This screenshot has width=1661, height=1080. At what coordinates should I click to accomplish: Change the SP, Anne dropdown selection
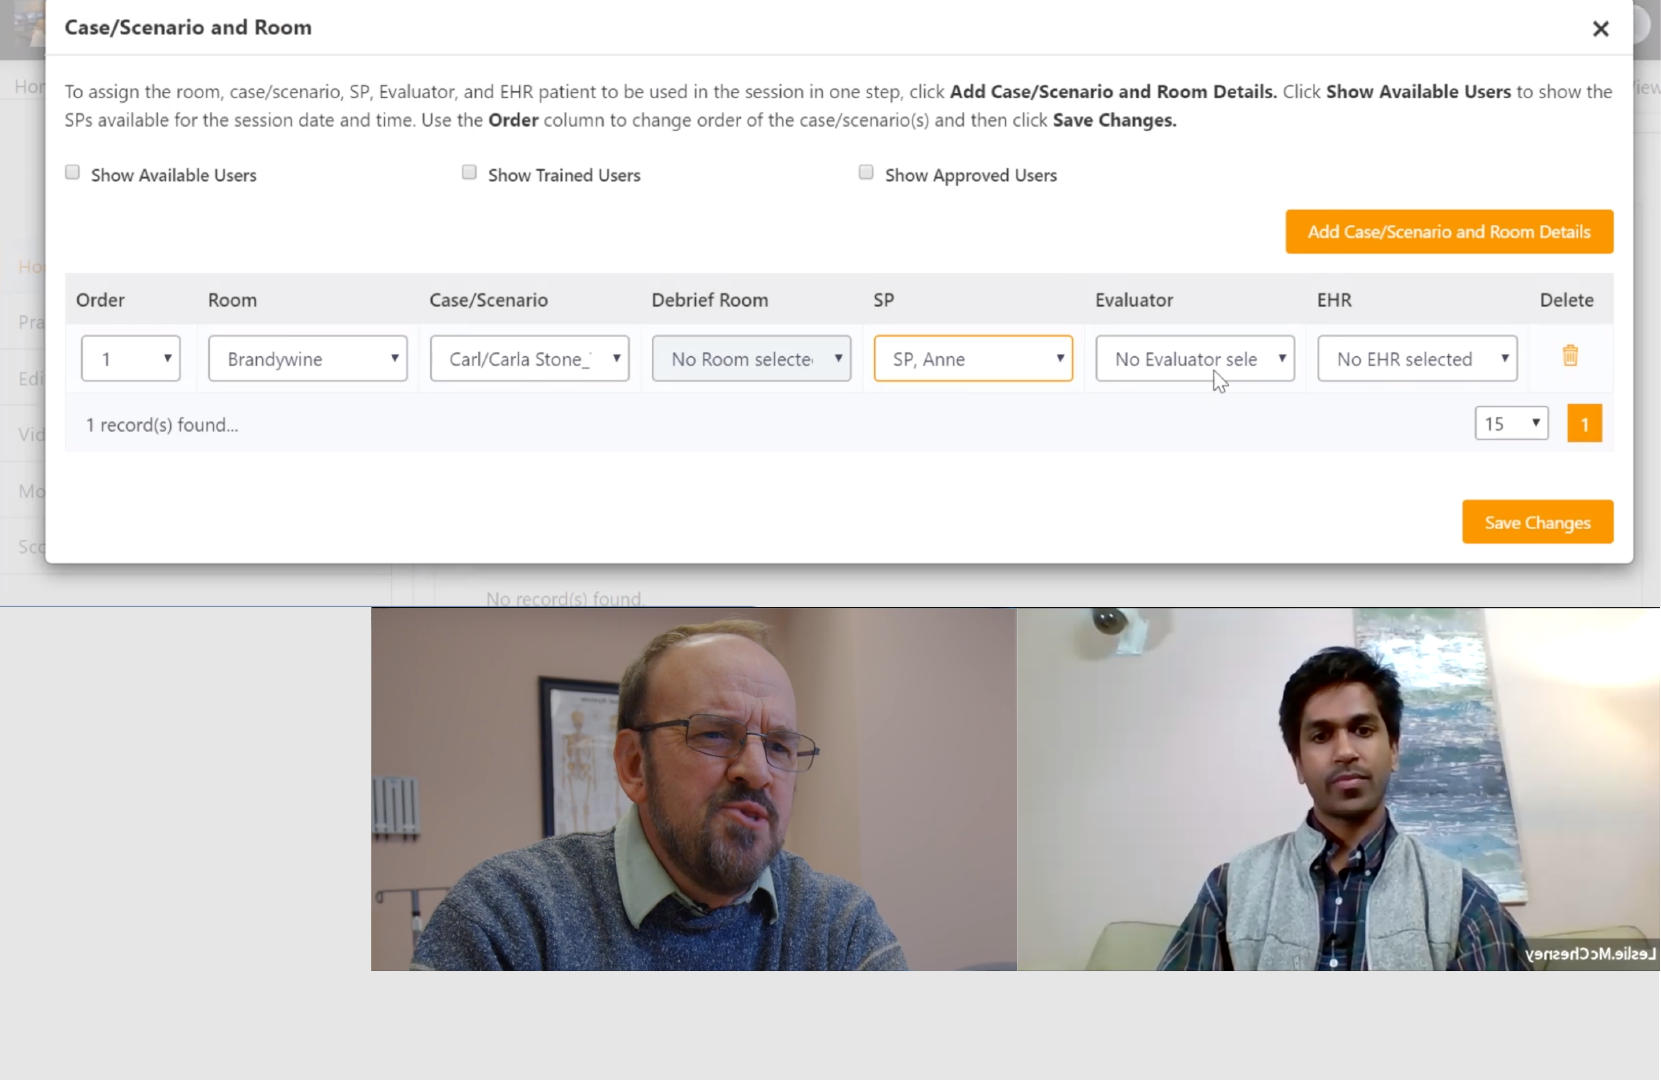coord(972,359)
